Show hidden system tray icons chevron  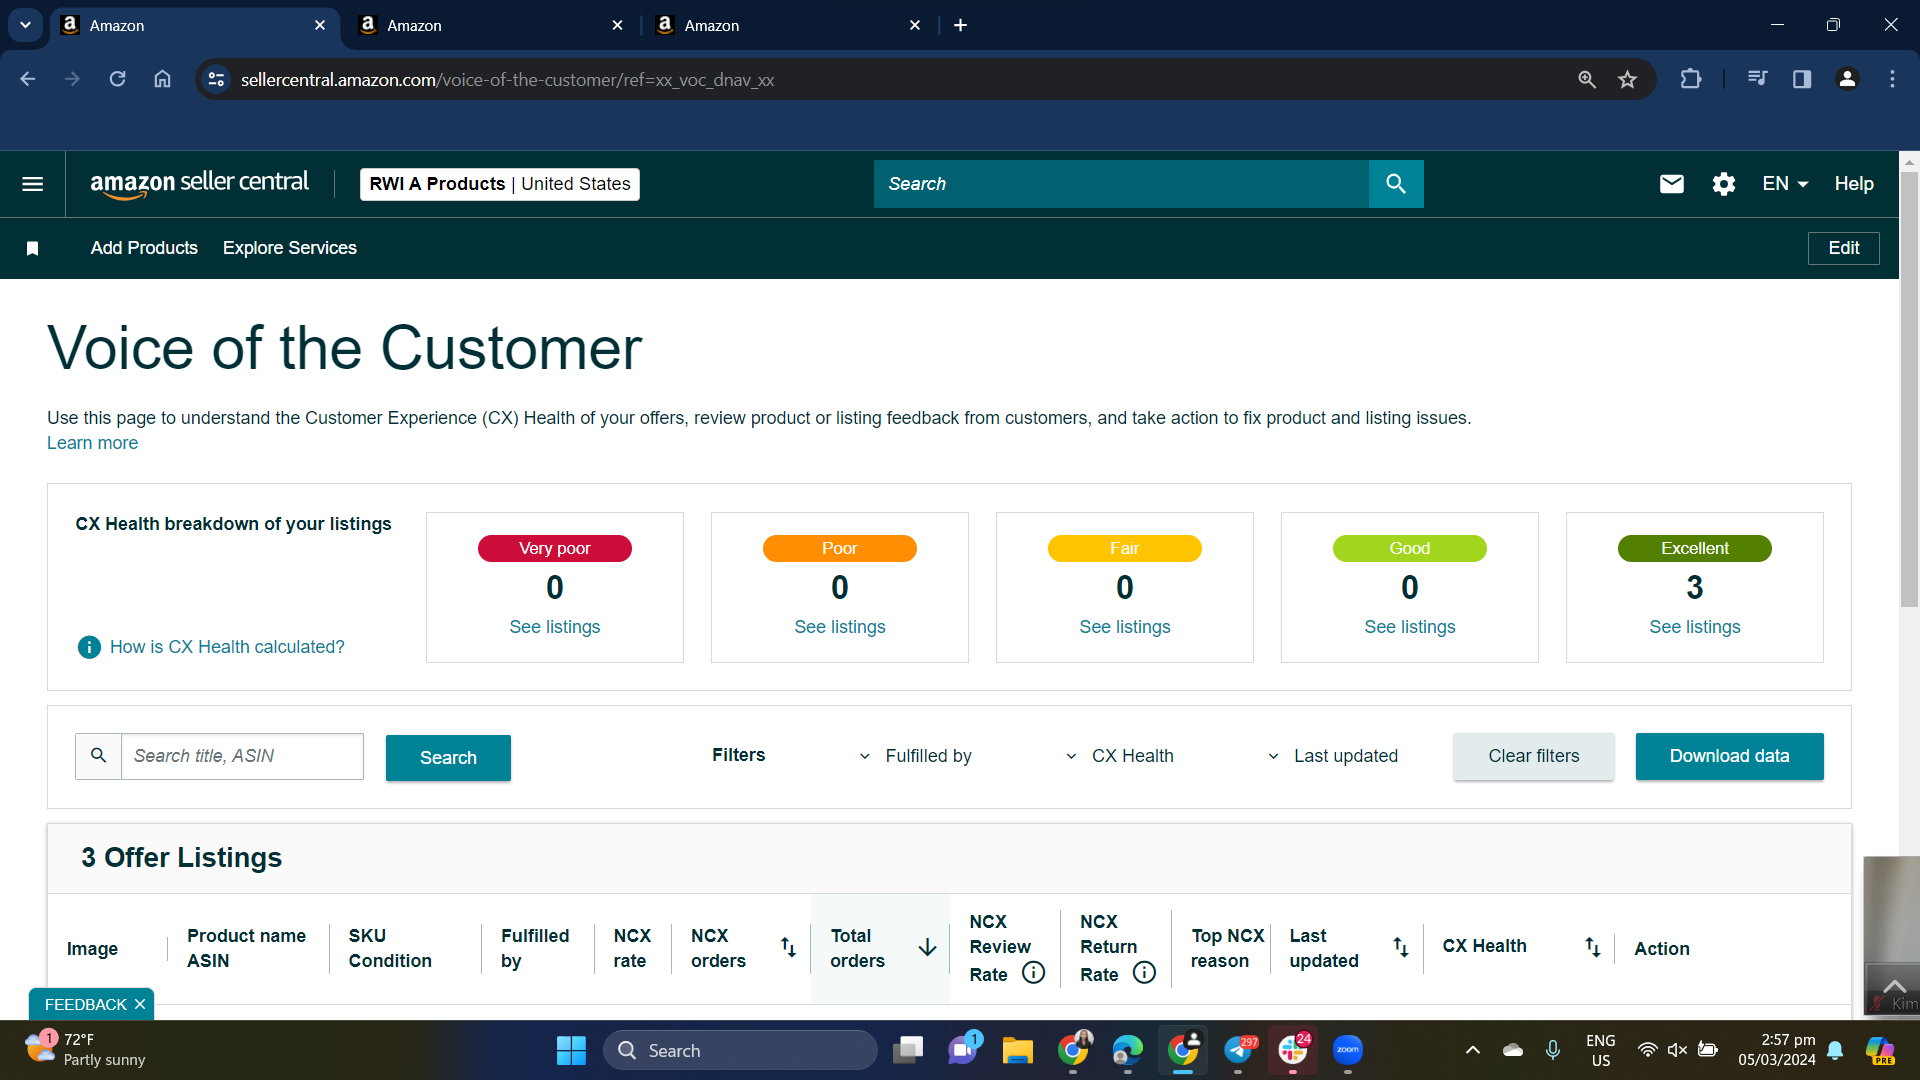(x=1472, y=1050)
